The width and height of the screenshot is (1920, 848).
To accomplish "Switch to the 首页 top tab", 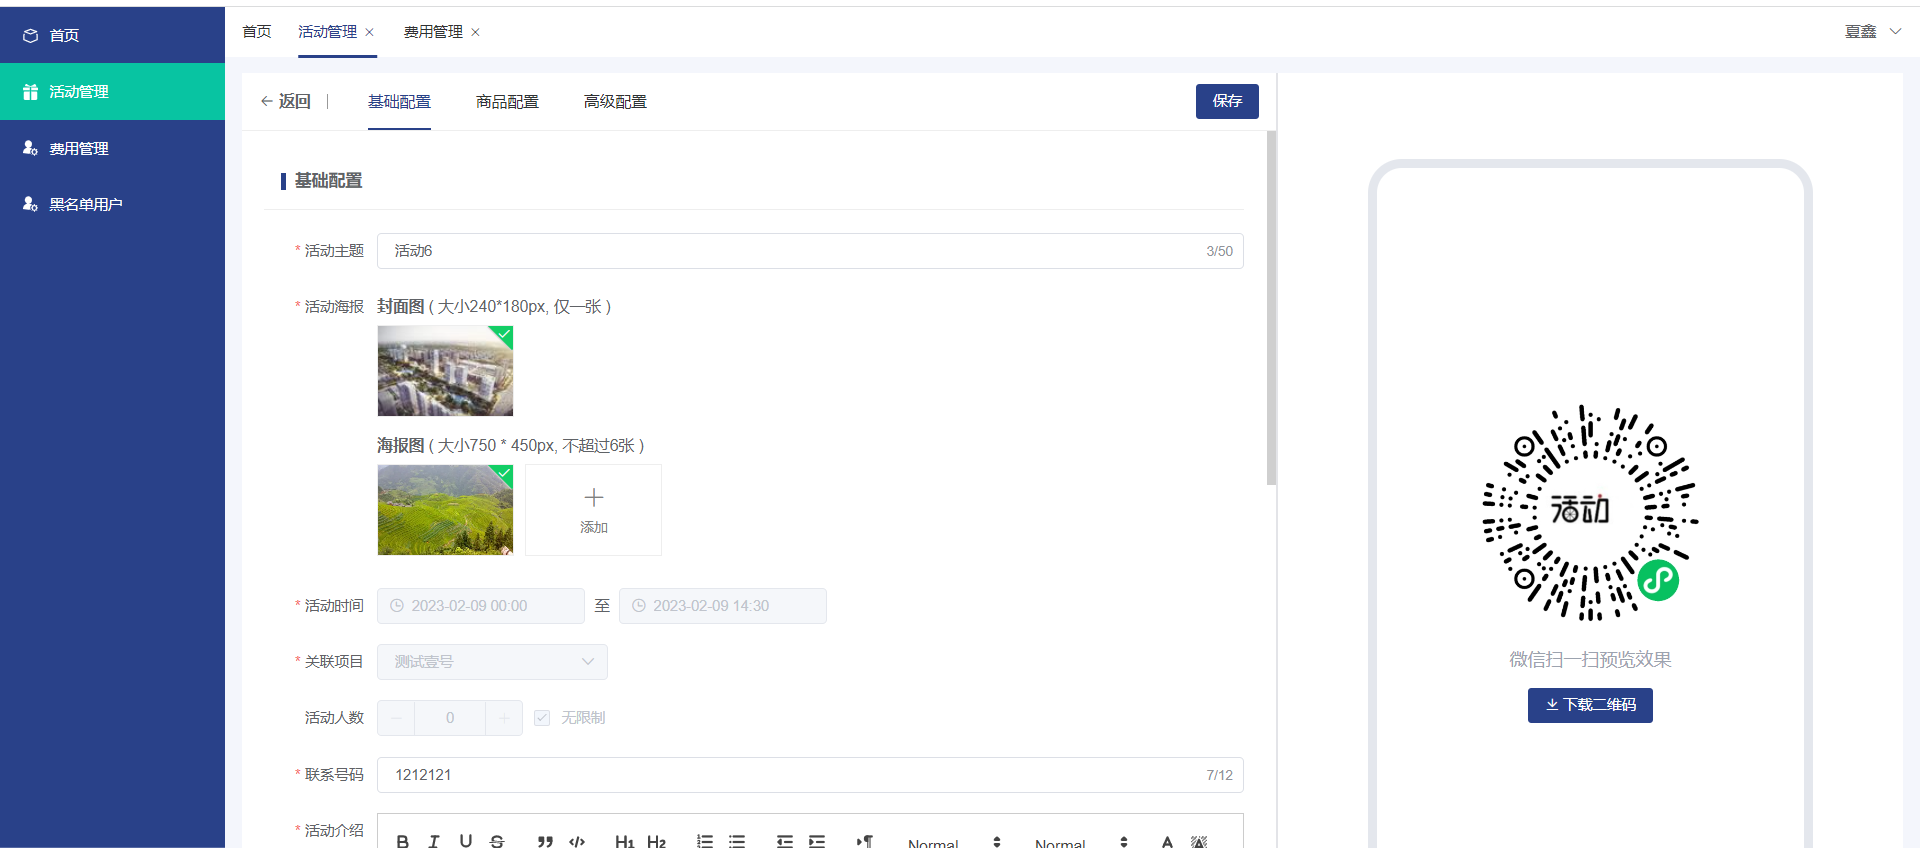I will point(257,32).
